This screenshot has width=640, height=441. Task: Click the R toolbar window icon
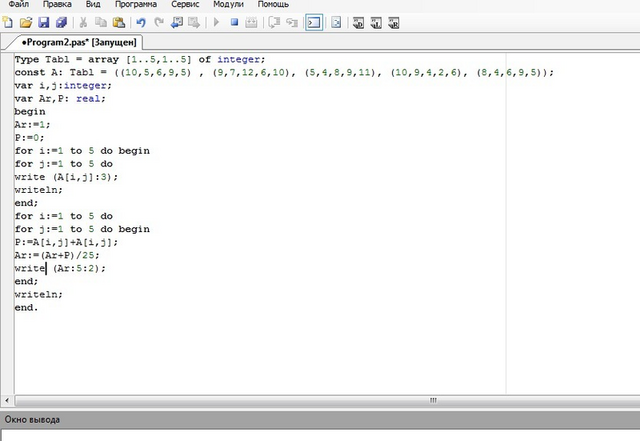coord(393,23)
